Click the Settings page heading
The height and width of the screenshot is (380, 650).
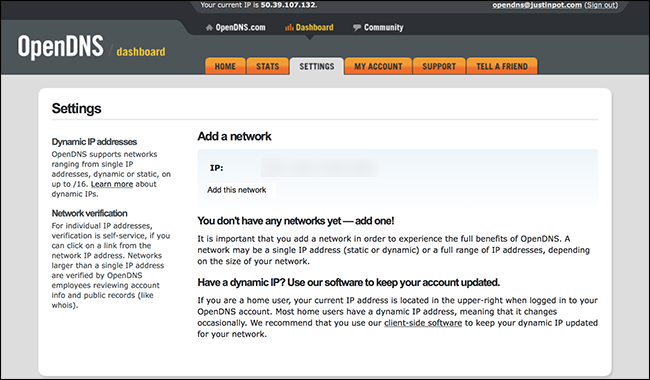pyautogui.click(x=76, y=109)
